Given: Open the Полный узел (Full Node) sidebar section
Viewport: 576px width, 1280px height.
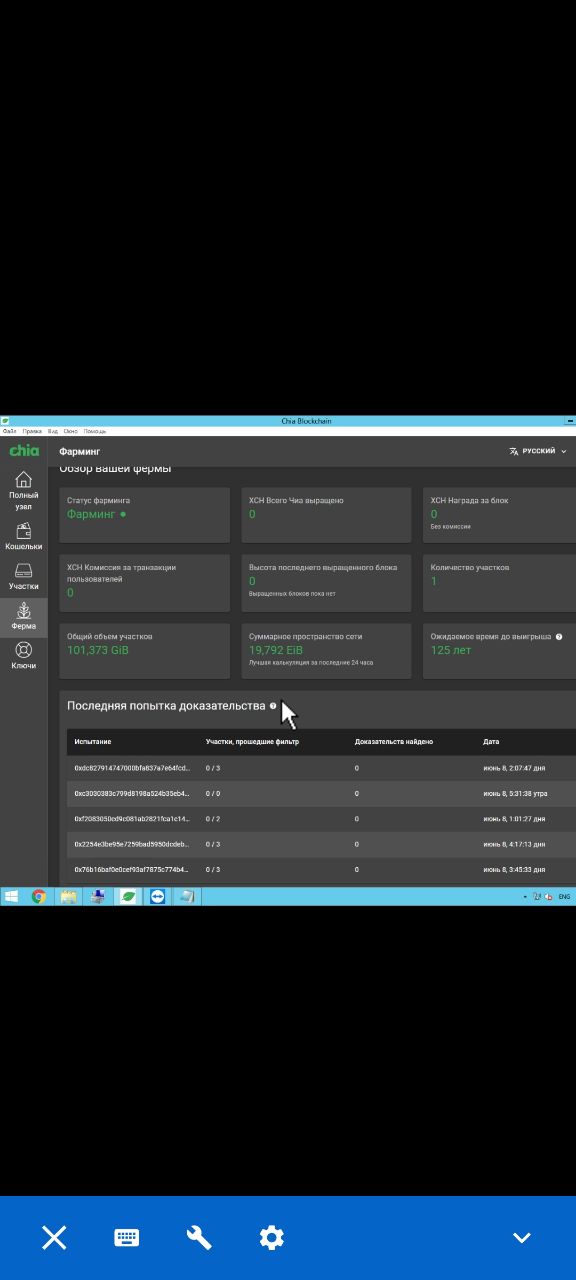Looking at the screenshot, I should pyautogui.click(x=24, y=490).
